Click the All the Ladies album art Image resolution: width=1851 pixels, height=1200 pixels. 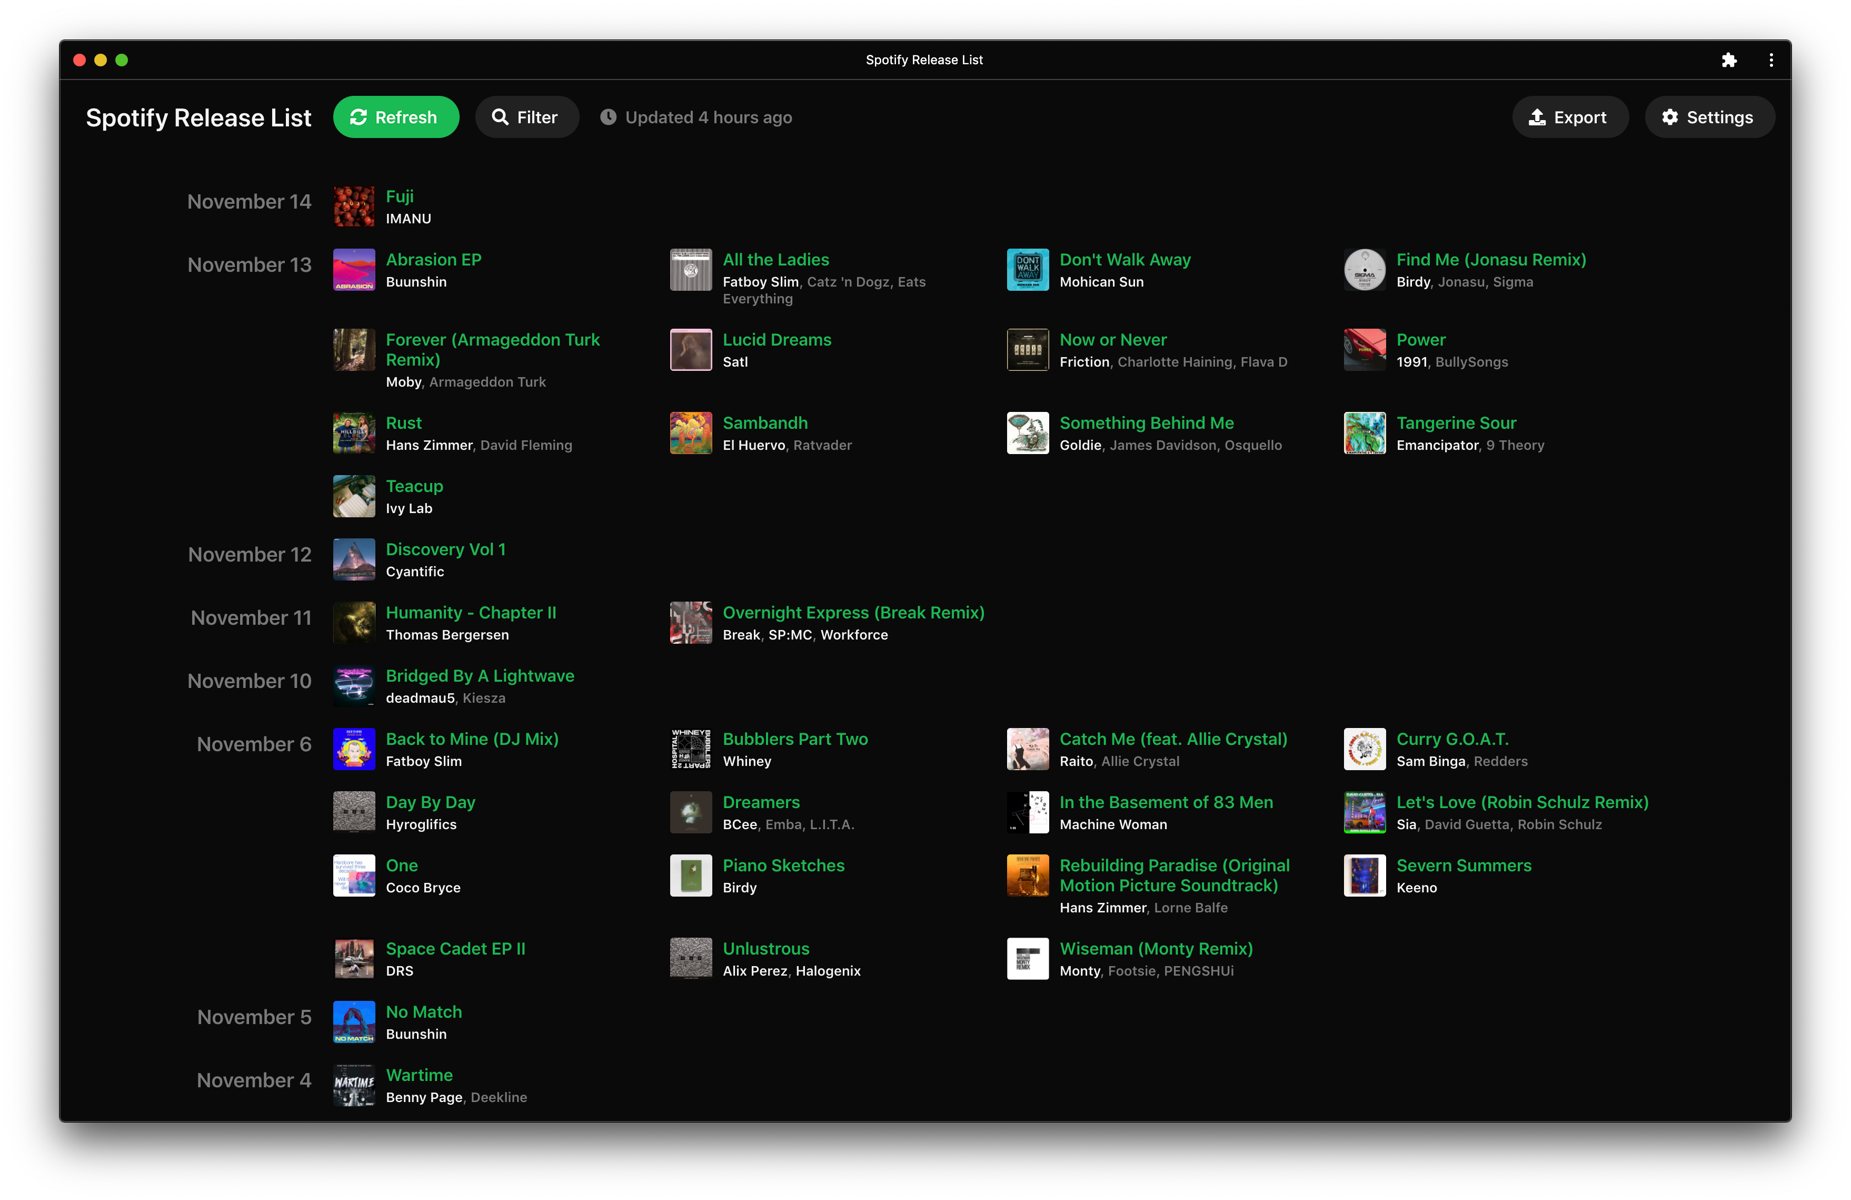691,269
